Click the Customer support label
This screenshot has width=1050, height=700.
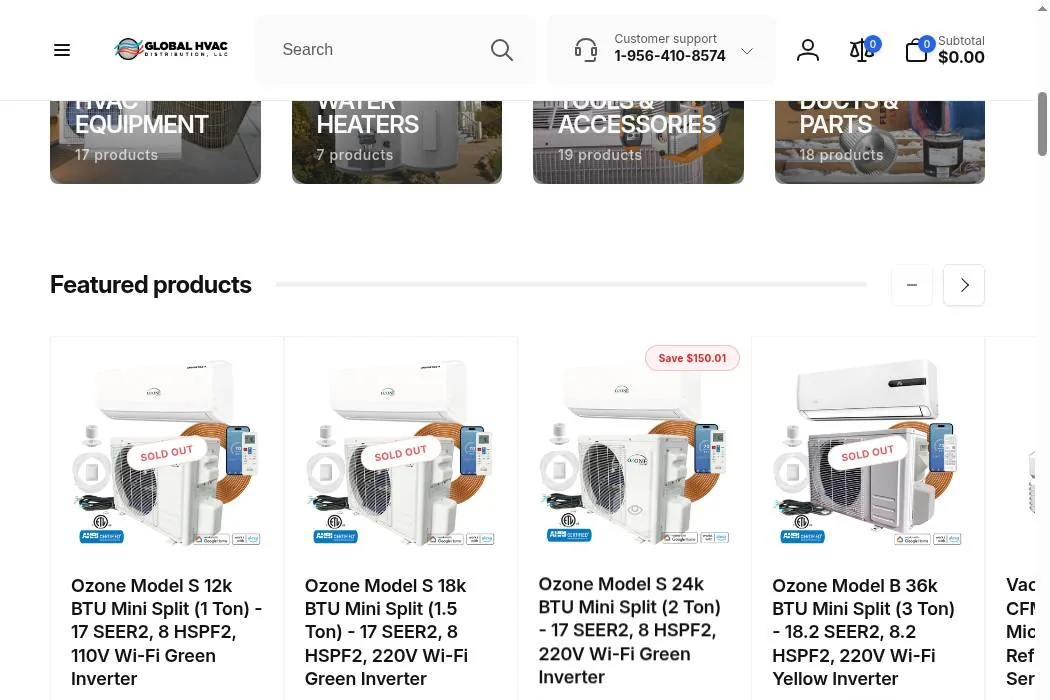666,39
